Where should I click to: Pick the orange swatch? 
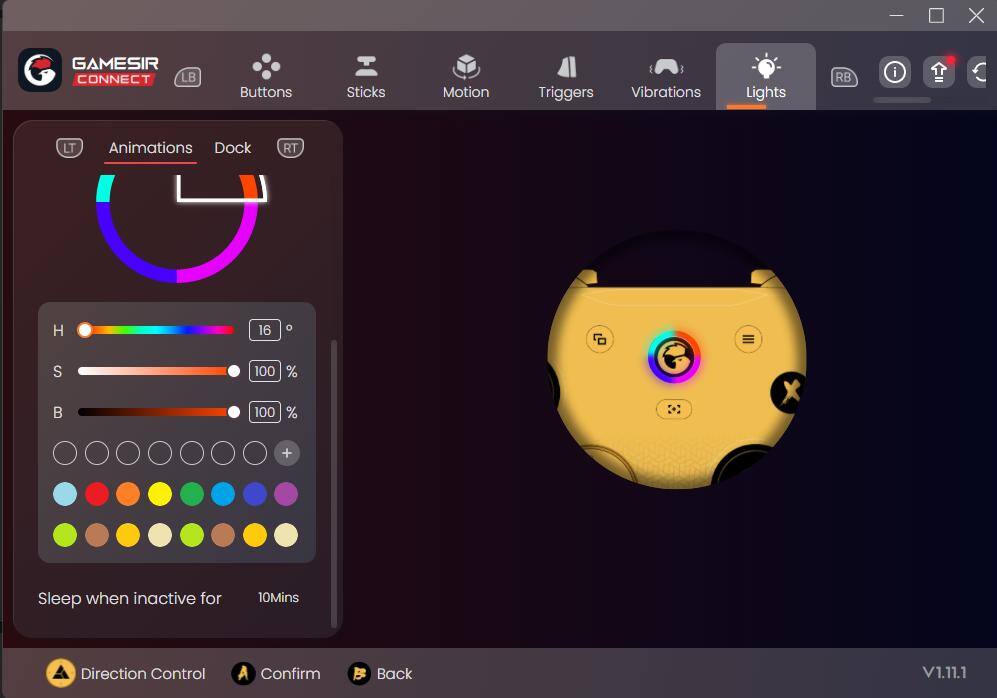point(128,494)
